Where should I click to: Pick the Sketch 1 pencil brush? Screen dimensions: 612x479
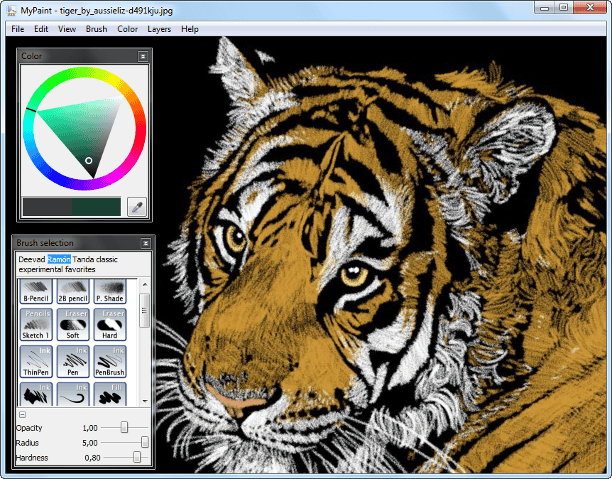coord(36,325)
